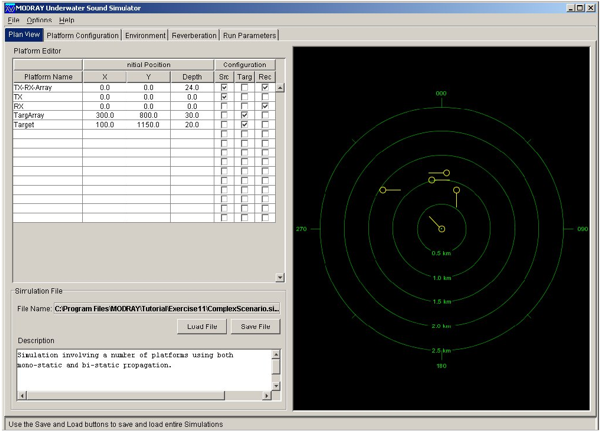This screenshot has width=600, height=433.
Task: Click the X value 300.0 cell
Action: [104, 115]
